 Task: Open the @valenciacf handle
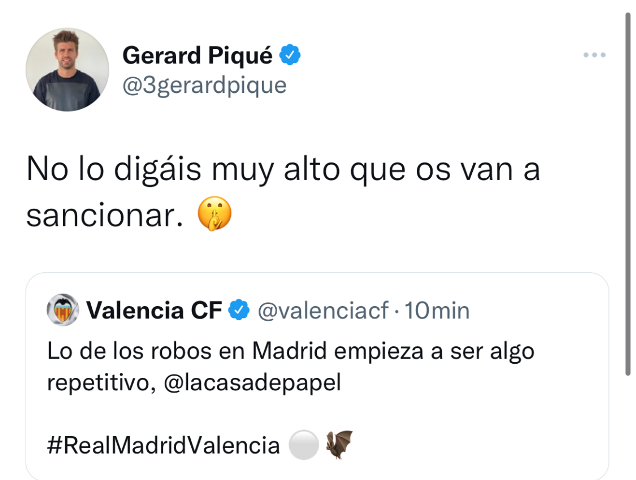322,311
